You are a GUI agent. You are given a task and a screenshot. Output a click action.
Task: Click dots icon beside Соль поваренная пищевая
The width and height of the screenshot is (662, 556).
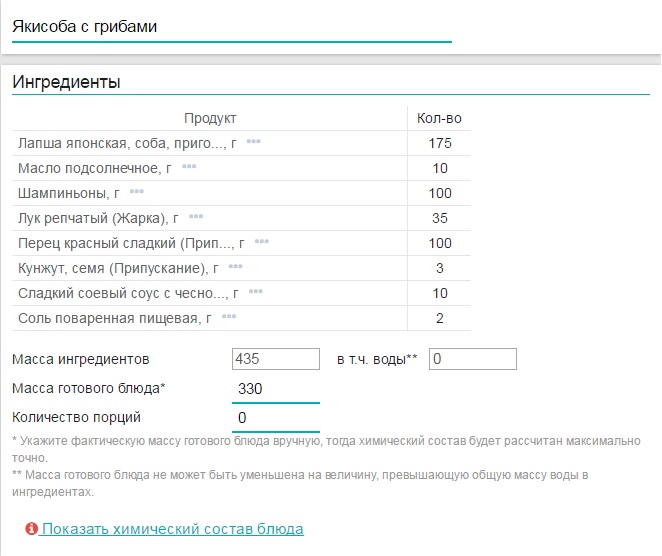coord(229,318)
